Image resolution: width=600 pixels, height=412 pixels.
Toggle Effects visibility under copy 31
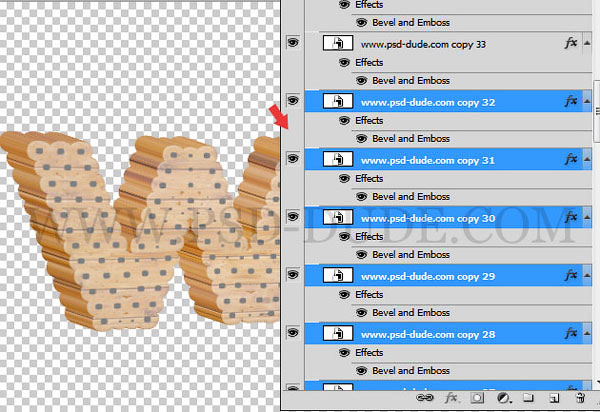pos(344,179)
